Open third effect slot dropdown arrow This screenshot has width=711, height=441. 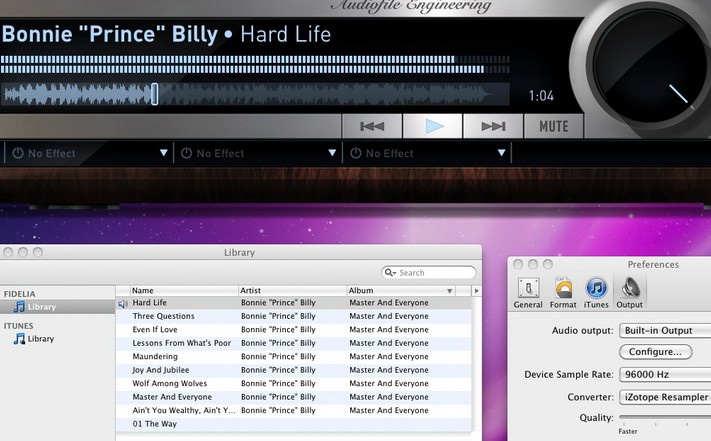click(x=502, y=153)
